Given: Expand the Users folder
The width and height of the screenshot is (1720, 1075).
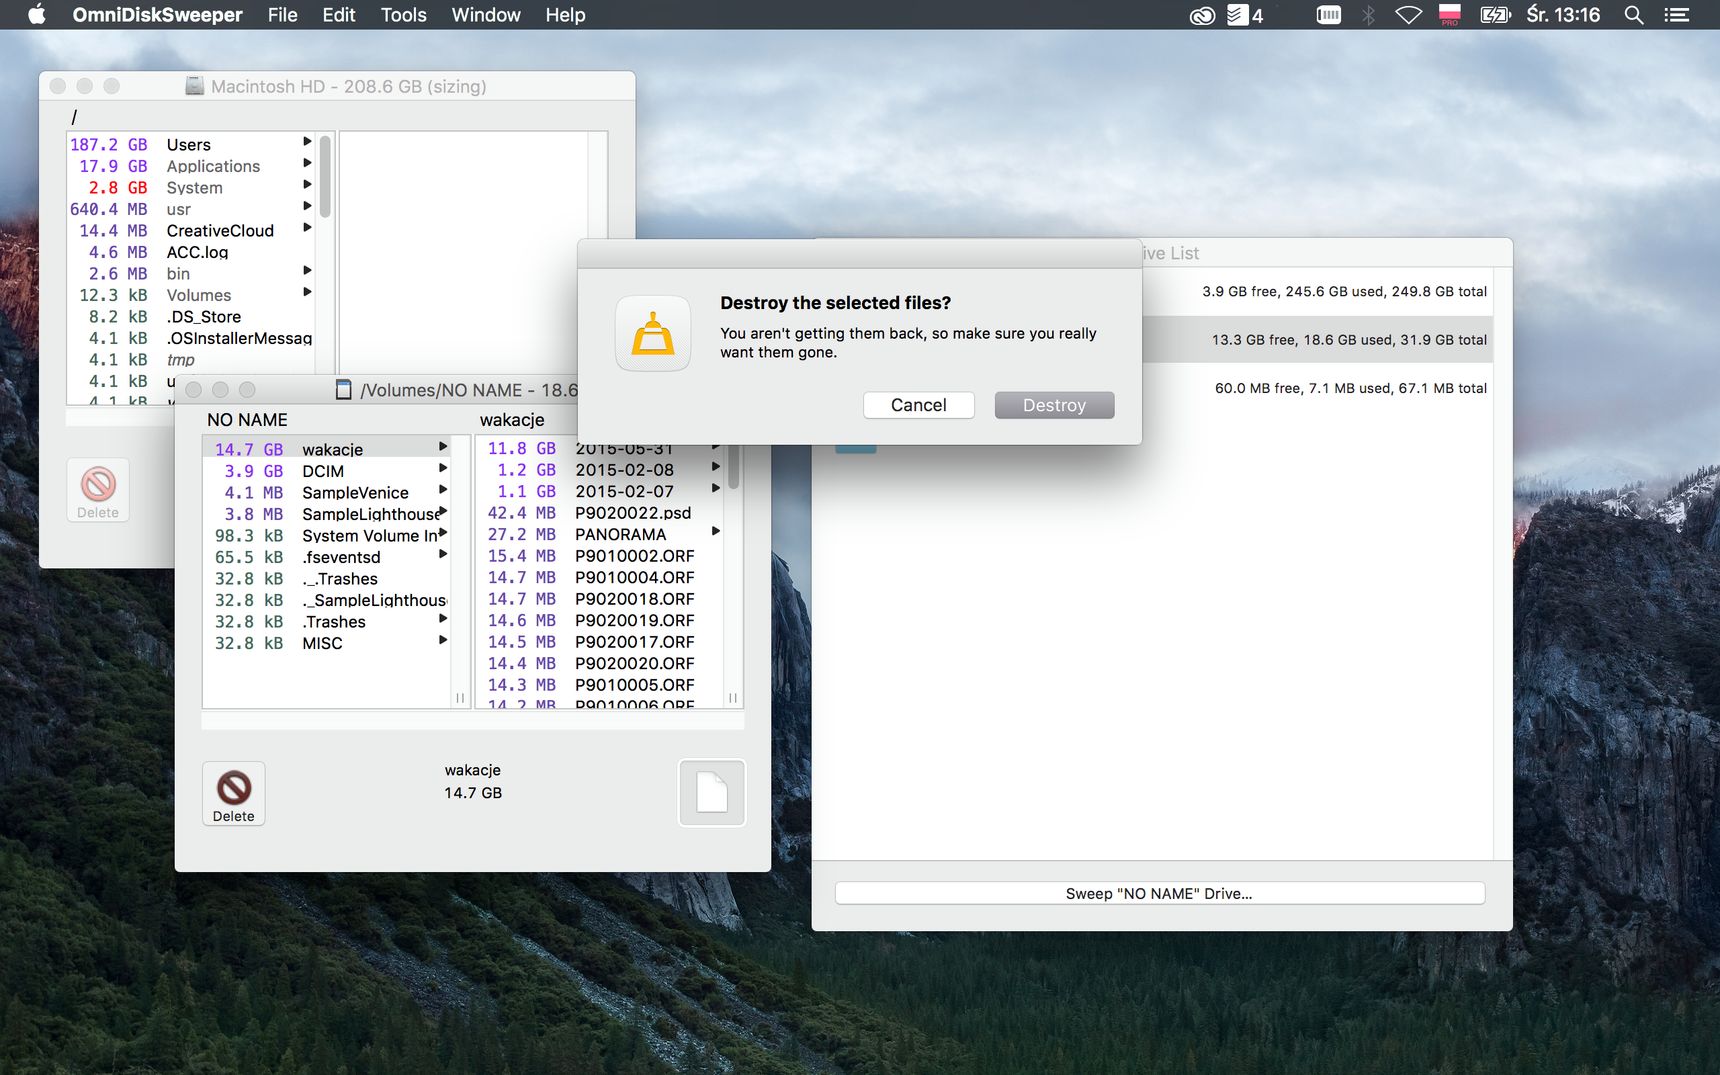Looking at the screenshot, I should tap(307, 142).
